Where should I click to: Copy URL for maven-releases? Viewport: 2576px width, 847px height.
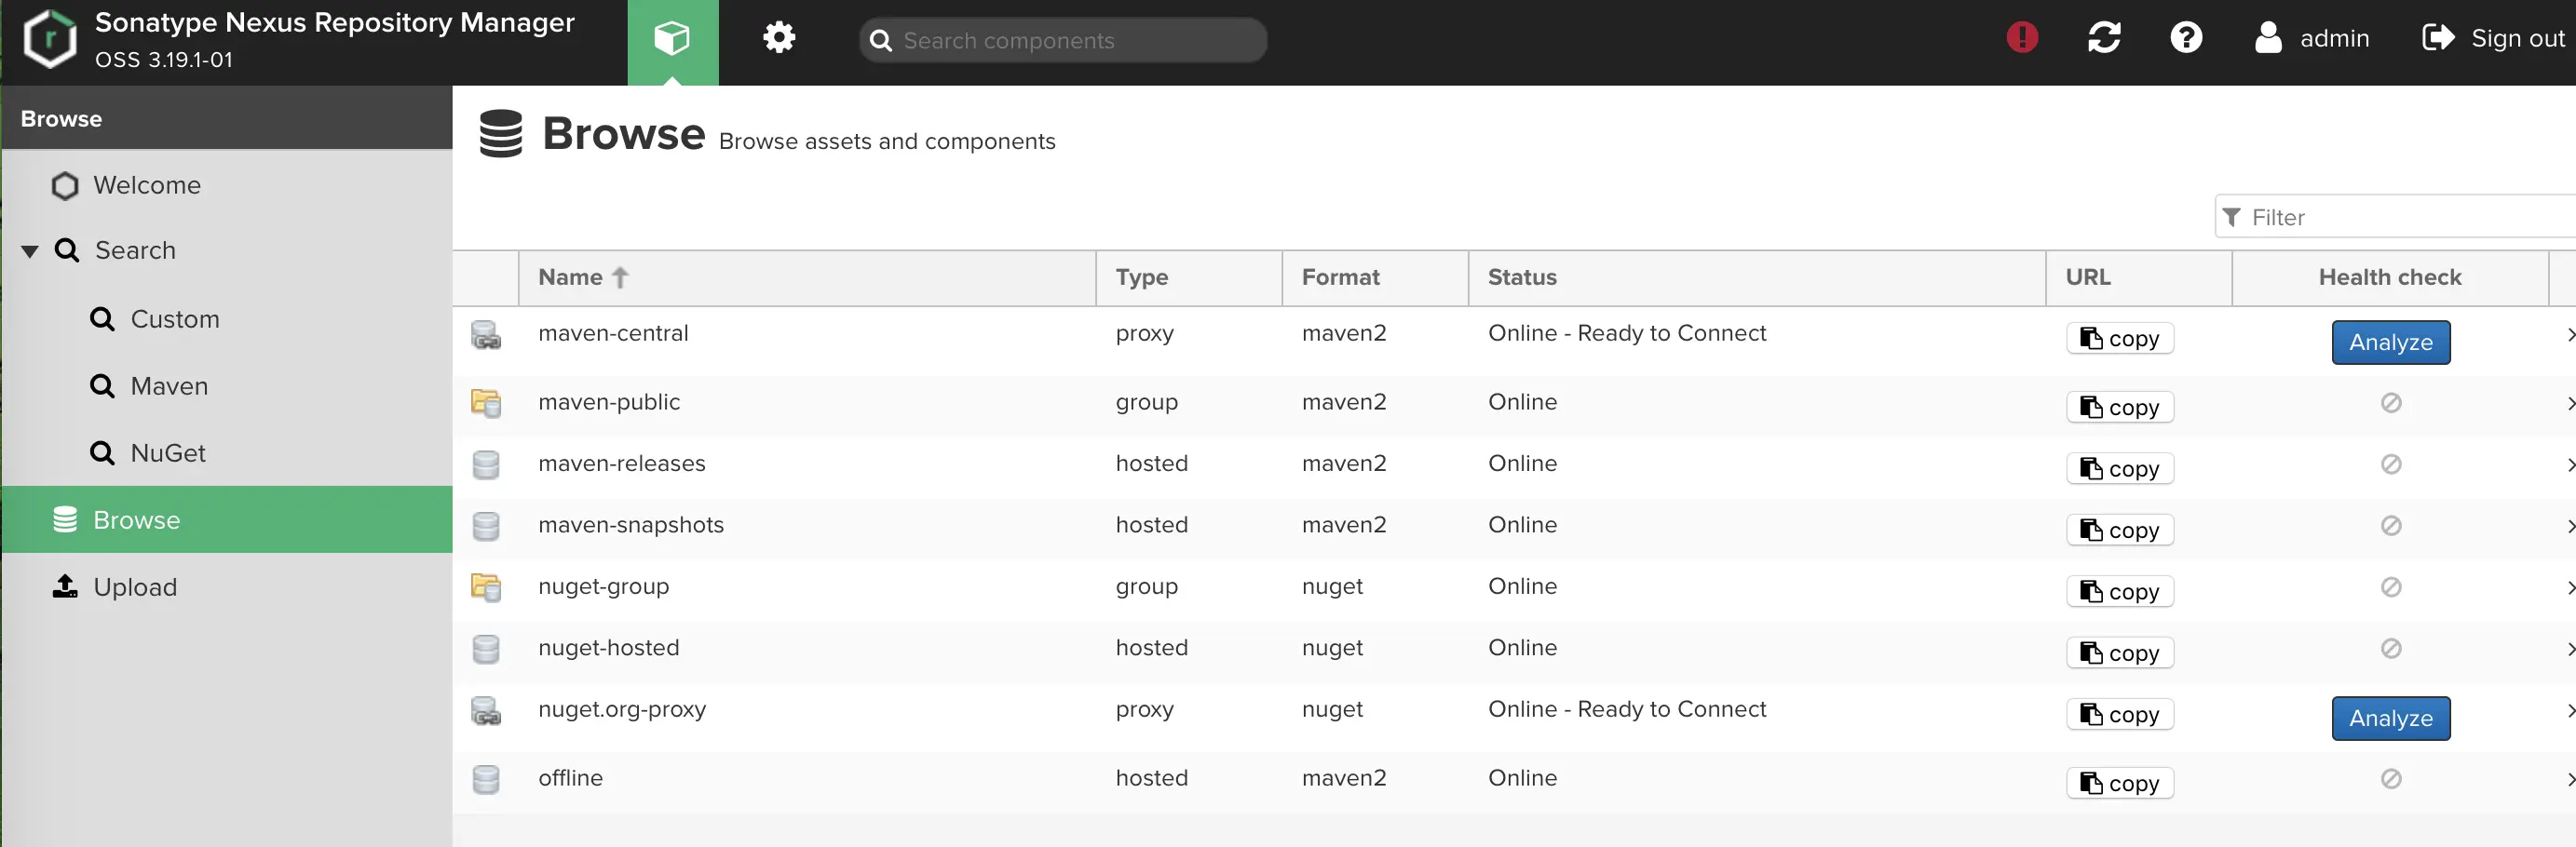tap(2120, 468)
